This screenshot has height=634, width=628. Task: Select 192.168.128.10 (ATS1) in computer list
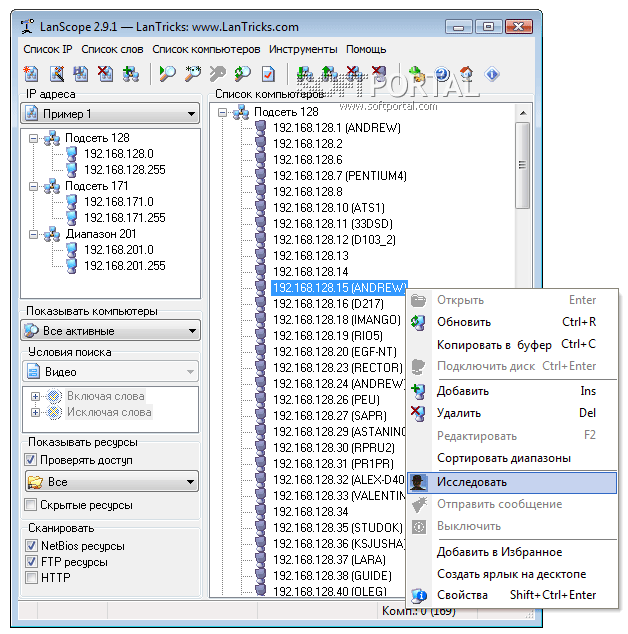pos(329,208)
